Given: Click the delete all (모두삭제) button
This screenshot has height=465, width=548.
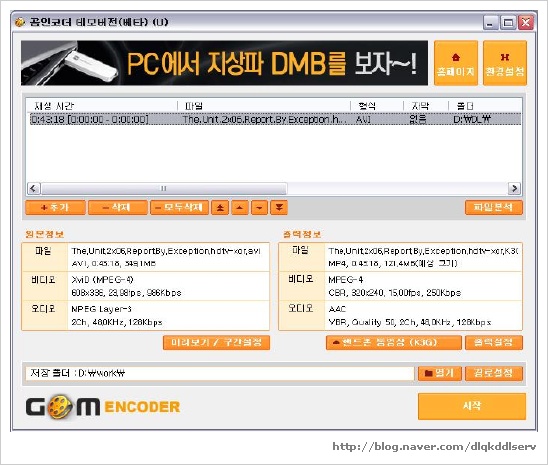Looking at the screenshot, I should [x=179, y=208].
